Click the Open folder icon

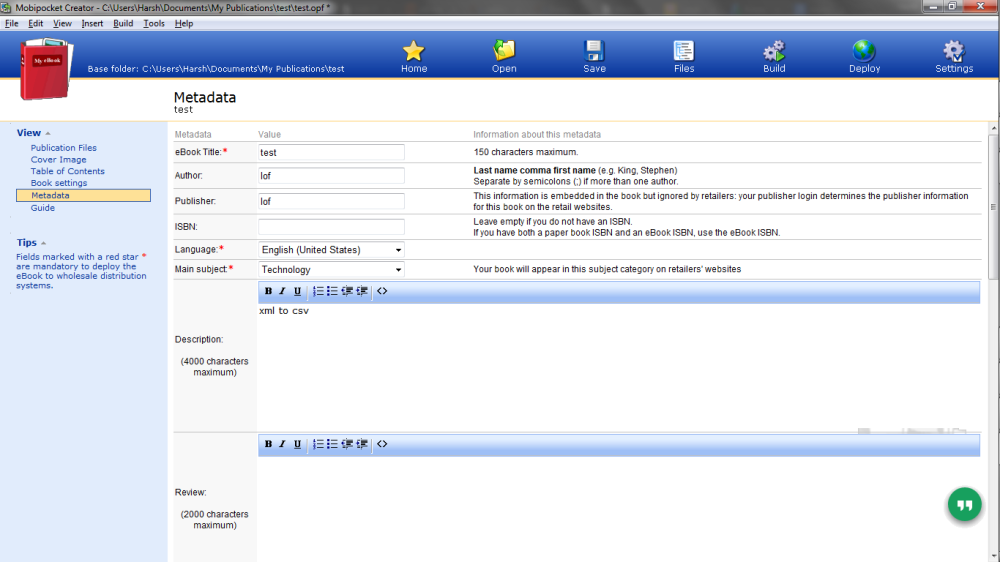click(504, 51)
